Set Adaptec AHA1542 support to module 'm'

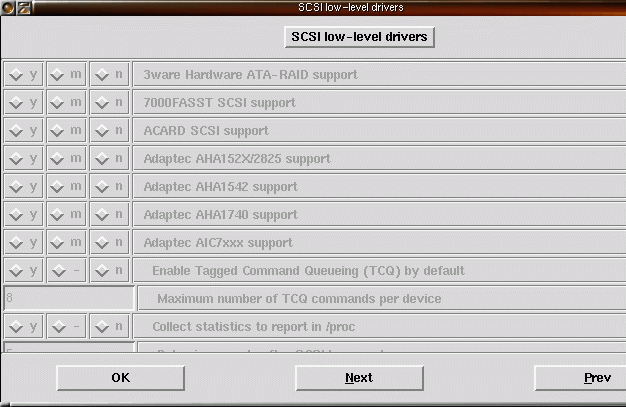click(x=66, y=186)
